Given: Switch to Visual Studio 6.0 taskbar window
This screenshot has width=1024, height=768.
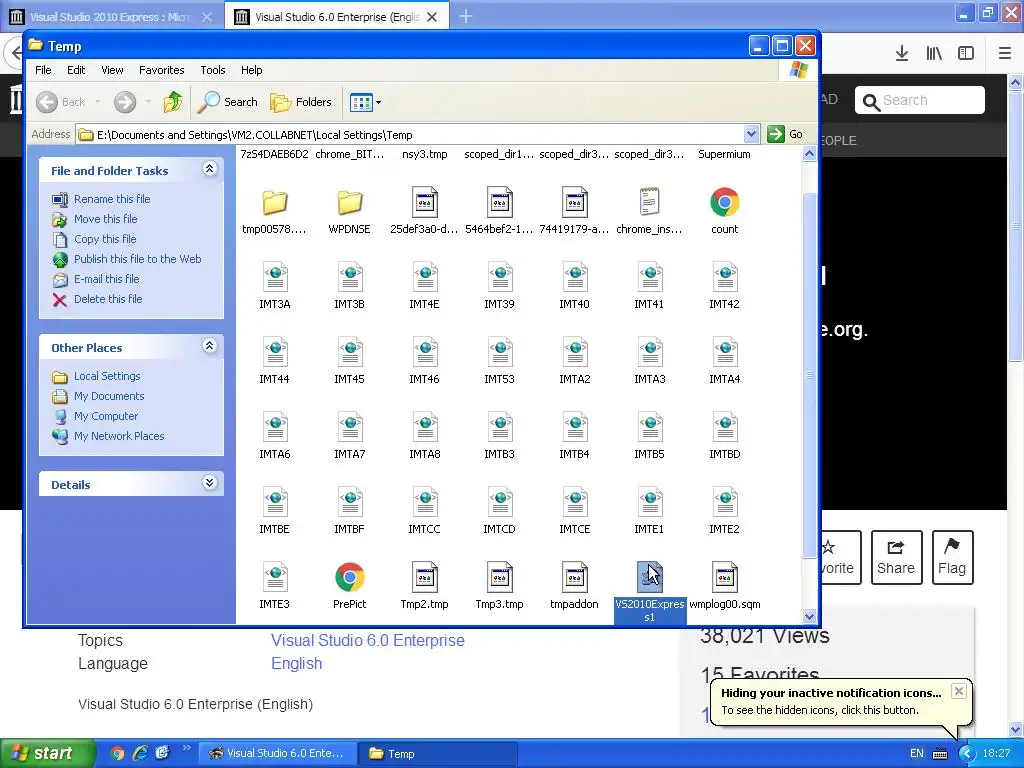Looking at the screenshot, I should [x=277, y=753].
